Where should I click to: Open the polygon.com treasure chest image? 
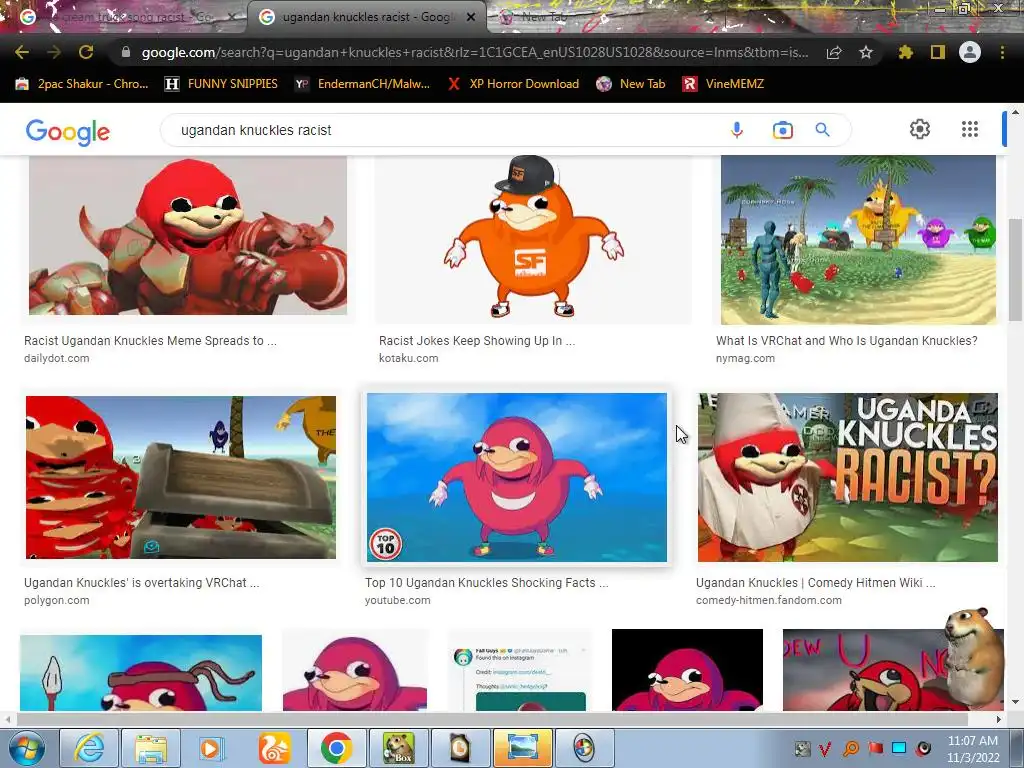pyautogui.click(x=181, y=477)
